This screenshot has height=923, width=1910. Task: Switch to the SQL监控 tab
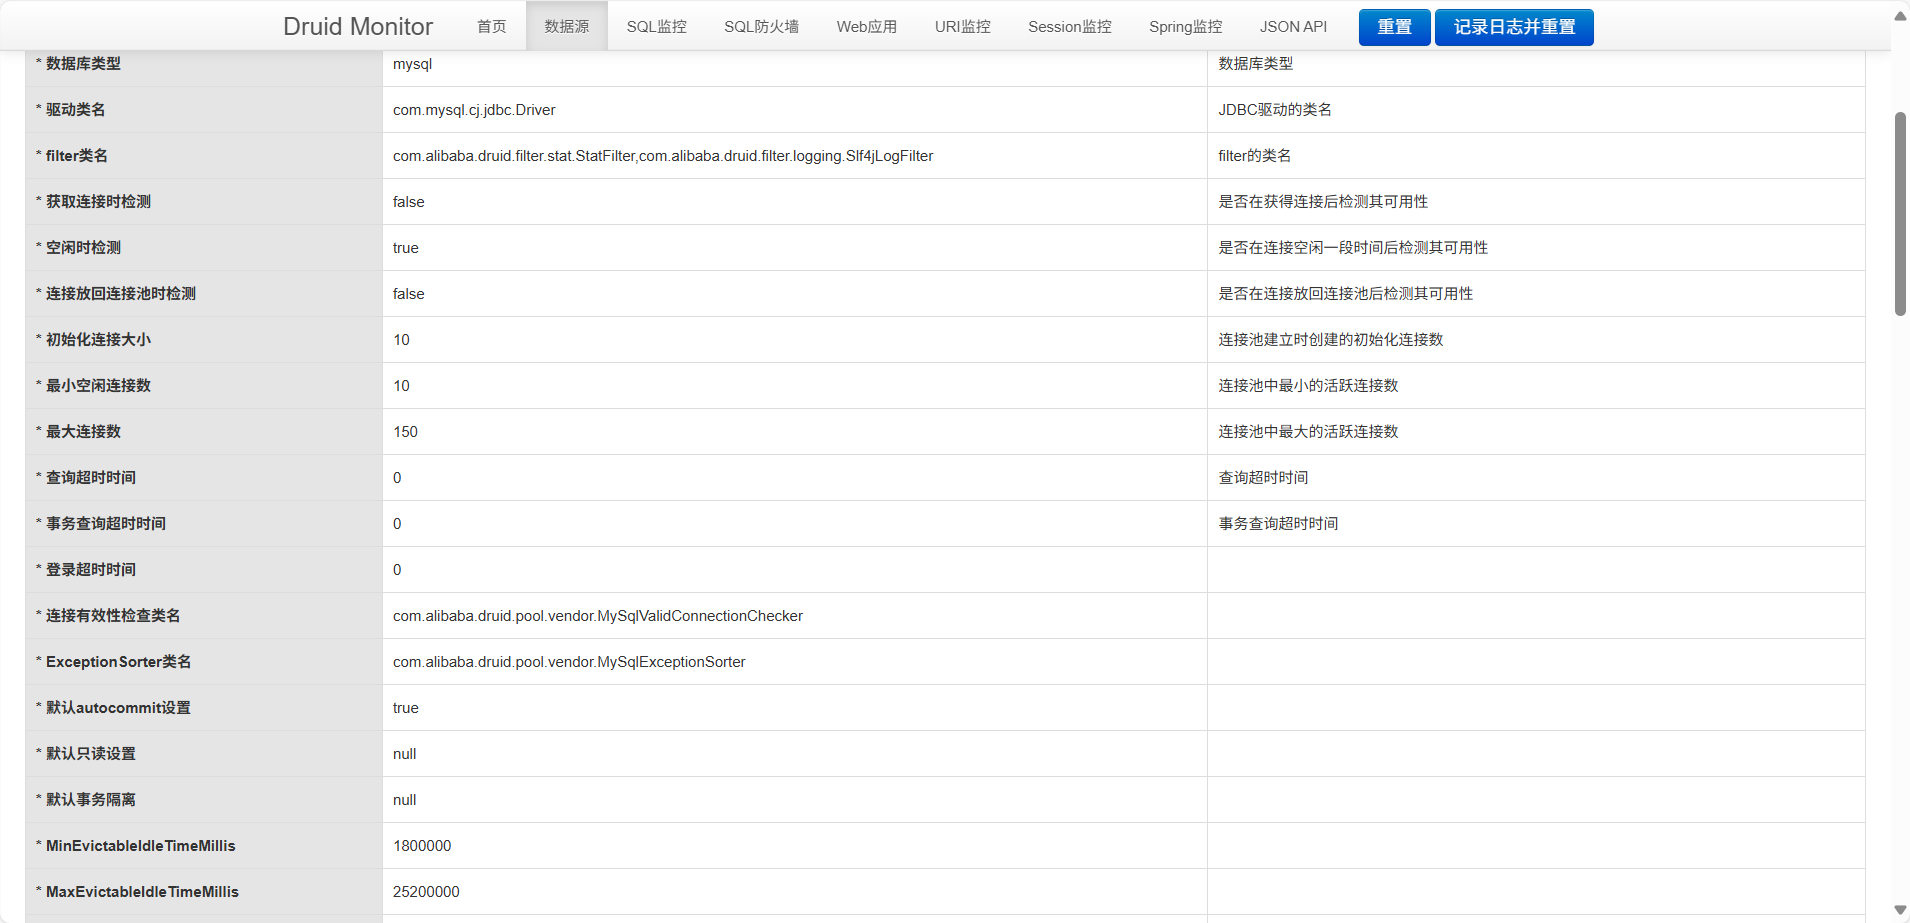pyautogui.click(x=656, y=27)
